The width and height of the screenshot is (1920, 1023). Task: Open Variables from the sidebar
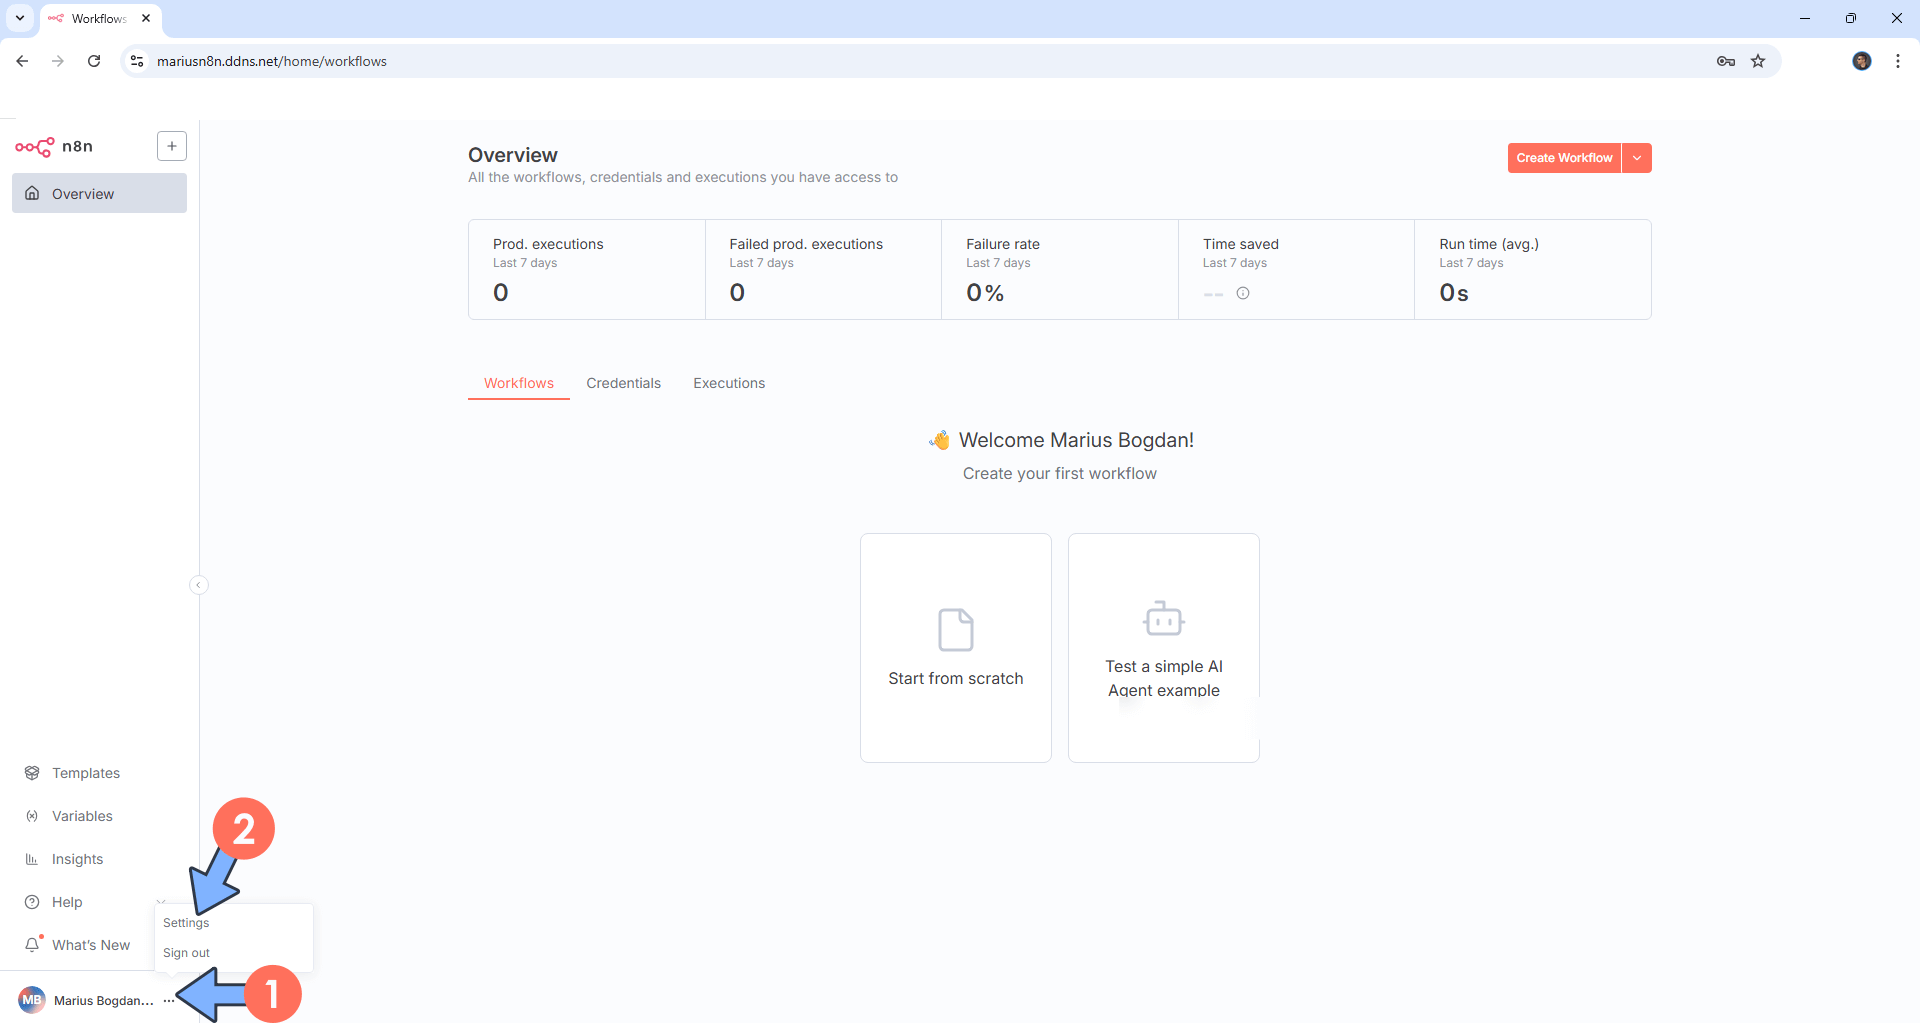tap(82, 816)
